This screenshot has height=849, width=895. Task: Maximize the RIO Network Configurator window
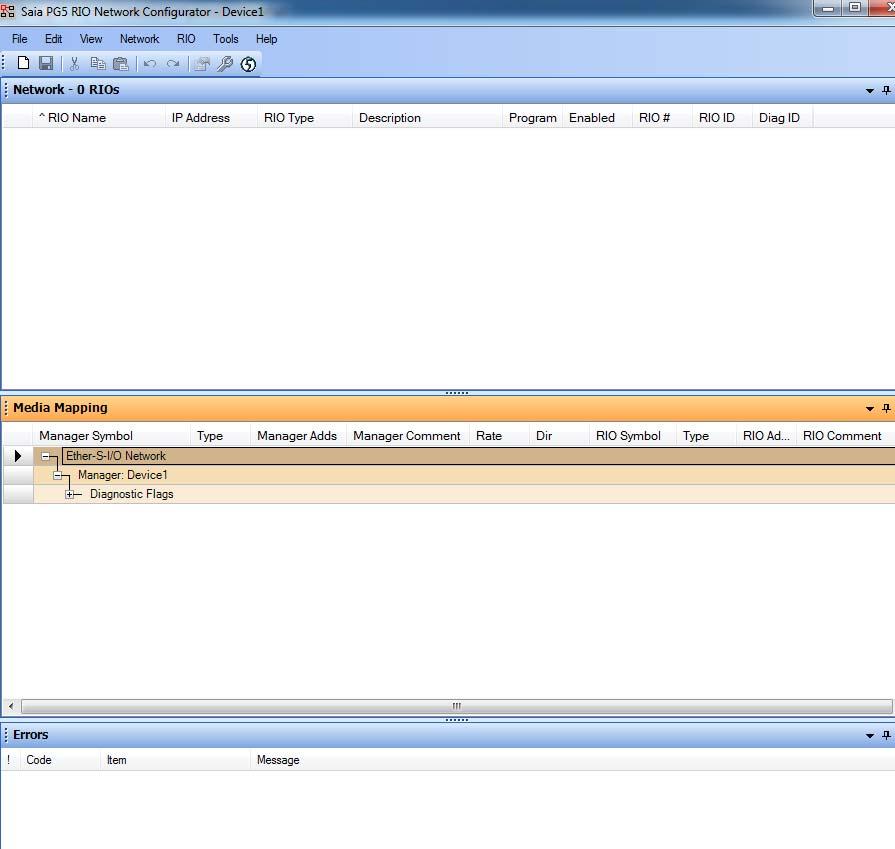[854, 8]
